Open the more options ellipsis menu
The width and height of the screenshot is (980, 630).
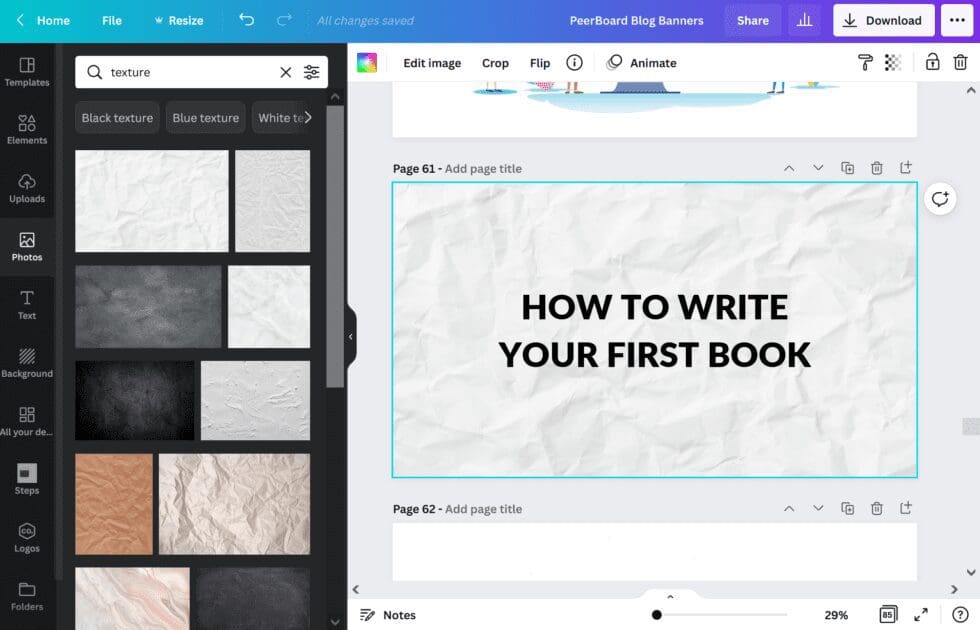(x=957, y=20)
